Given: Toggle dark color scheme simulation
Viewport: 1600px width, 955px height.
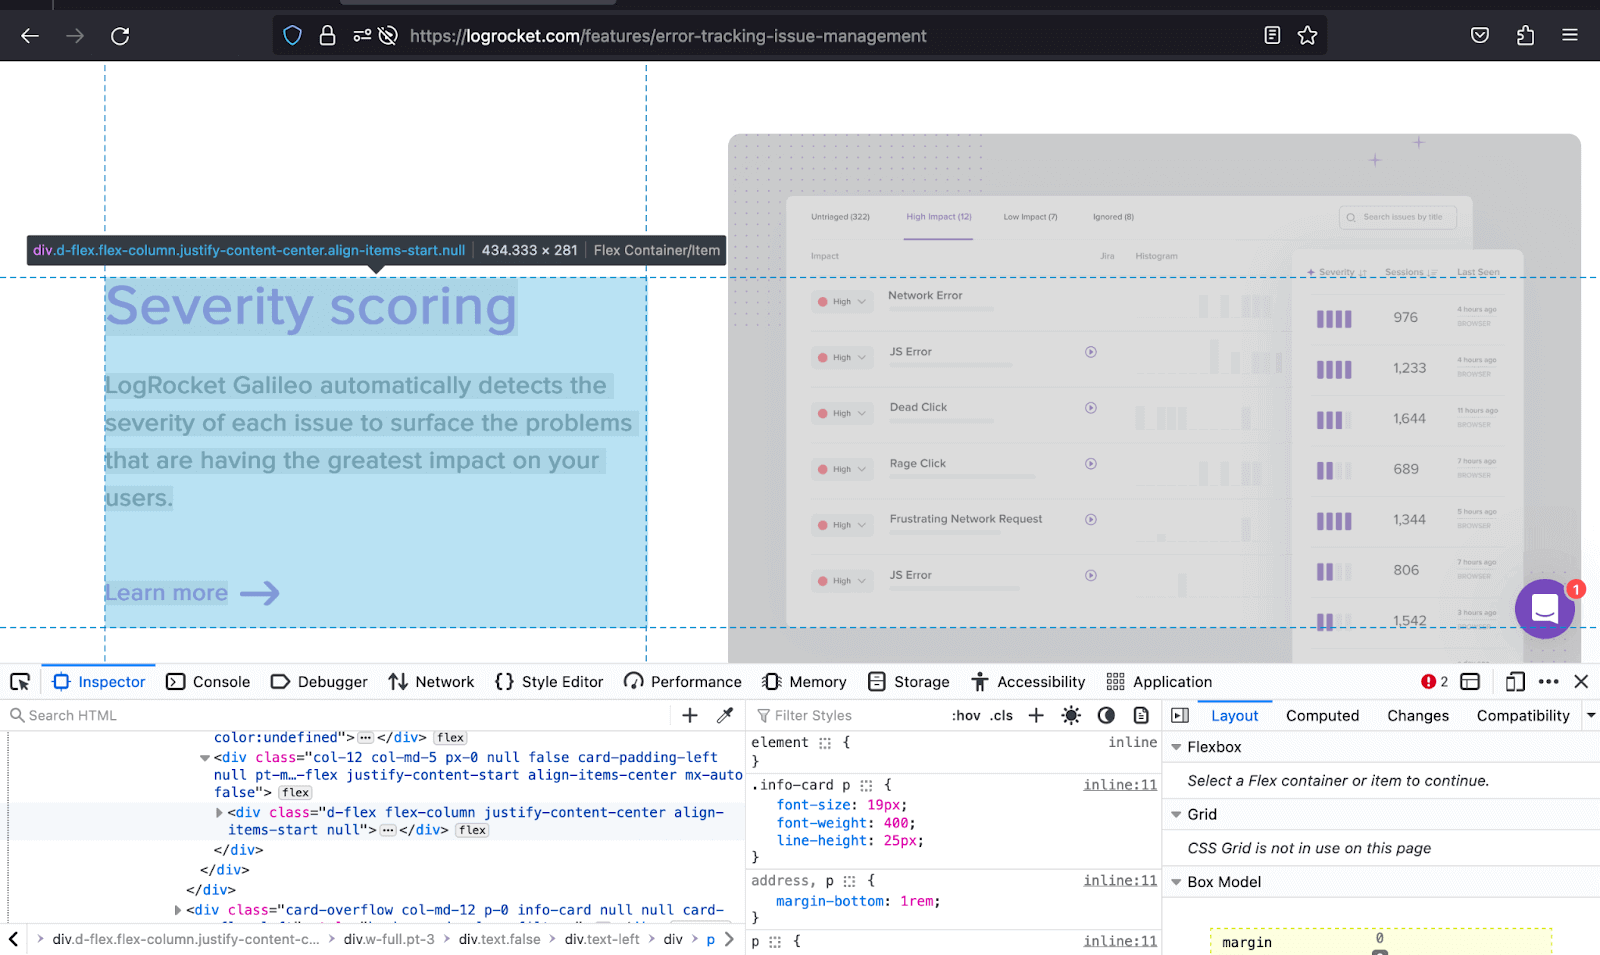Looking at the screenshot, I should point(1106,715).
